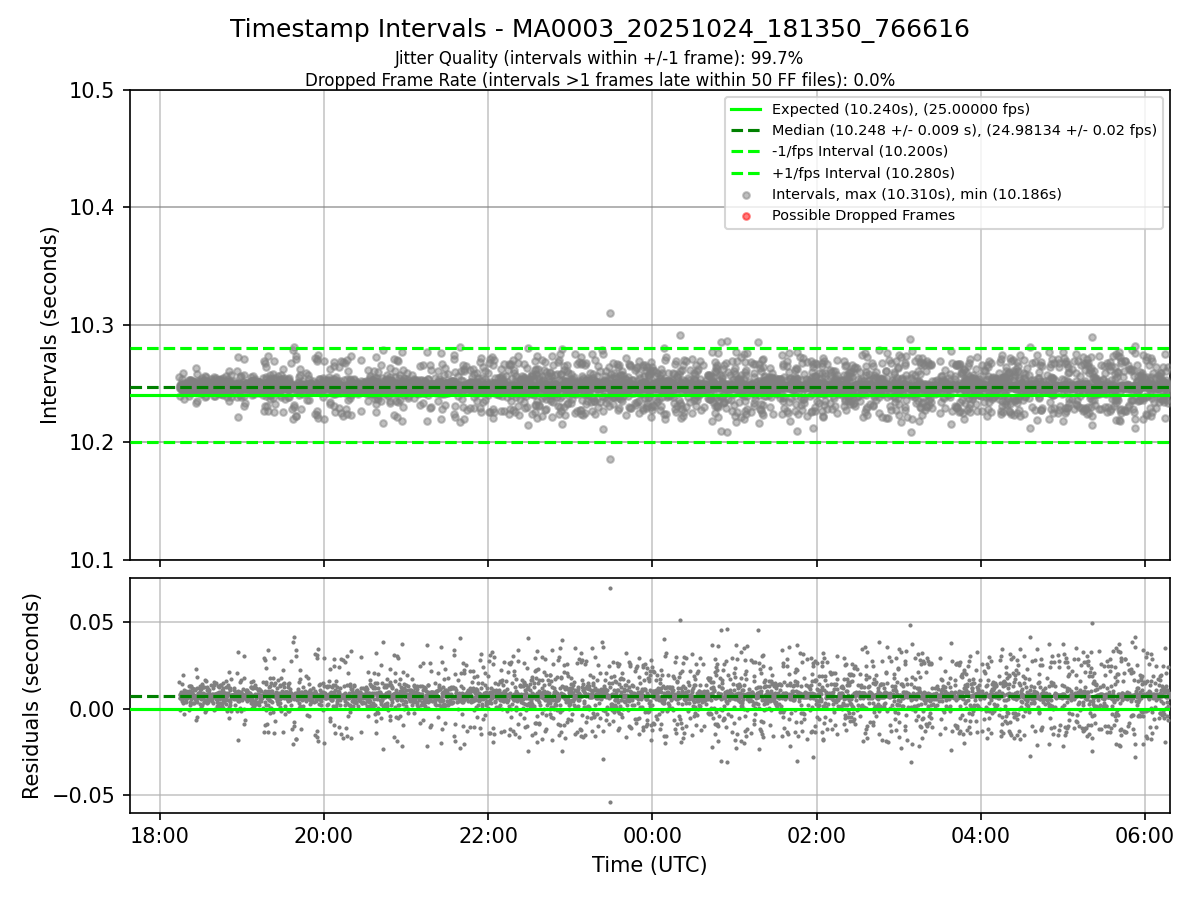1200x900 pixels.
Task: Click the 'Dropped Frame Rate' 0.0% subtitle line
Action: pyautogui.click(x=599, y=80)
